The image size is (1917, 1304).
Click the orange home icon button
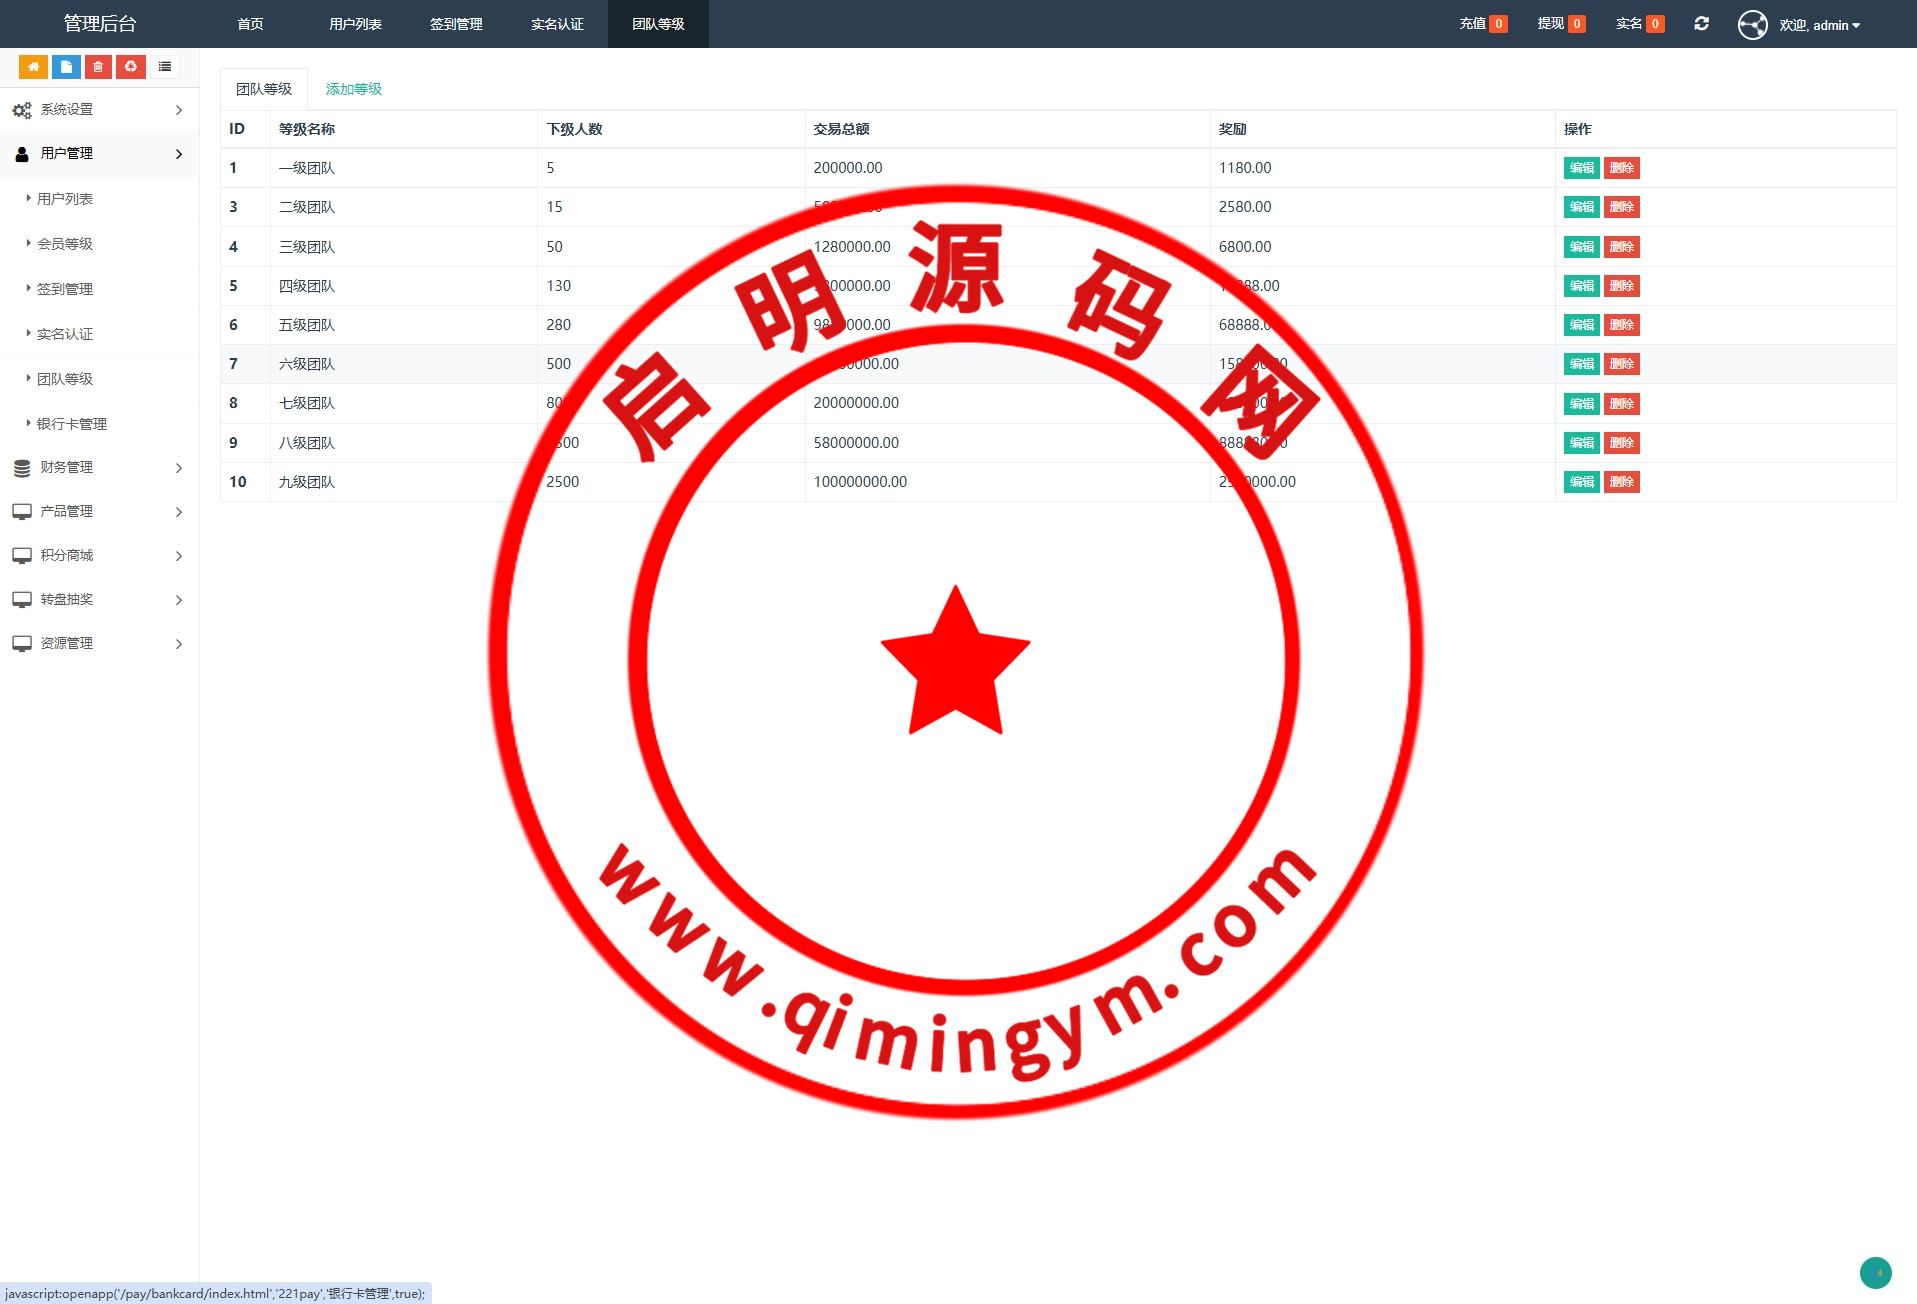(x=33, y=67)
